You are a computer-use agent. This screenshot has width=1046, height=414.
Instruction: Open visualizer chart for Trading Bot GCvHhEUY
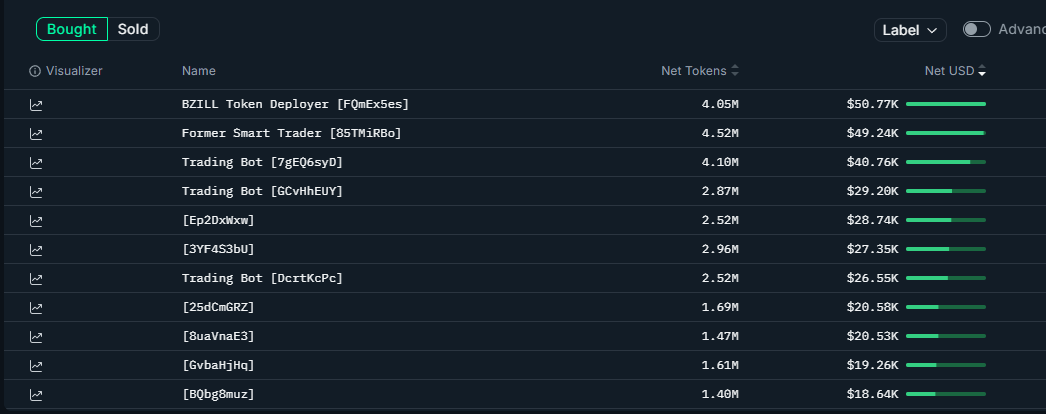pos(36,192)
